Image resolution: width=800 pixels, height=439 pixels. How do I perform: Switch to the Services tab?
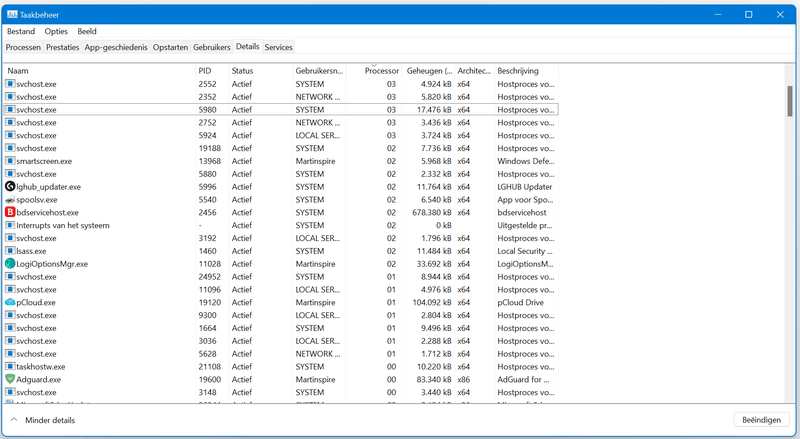pyautogui.click(x=278, y=47)
